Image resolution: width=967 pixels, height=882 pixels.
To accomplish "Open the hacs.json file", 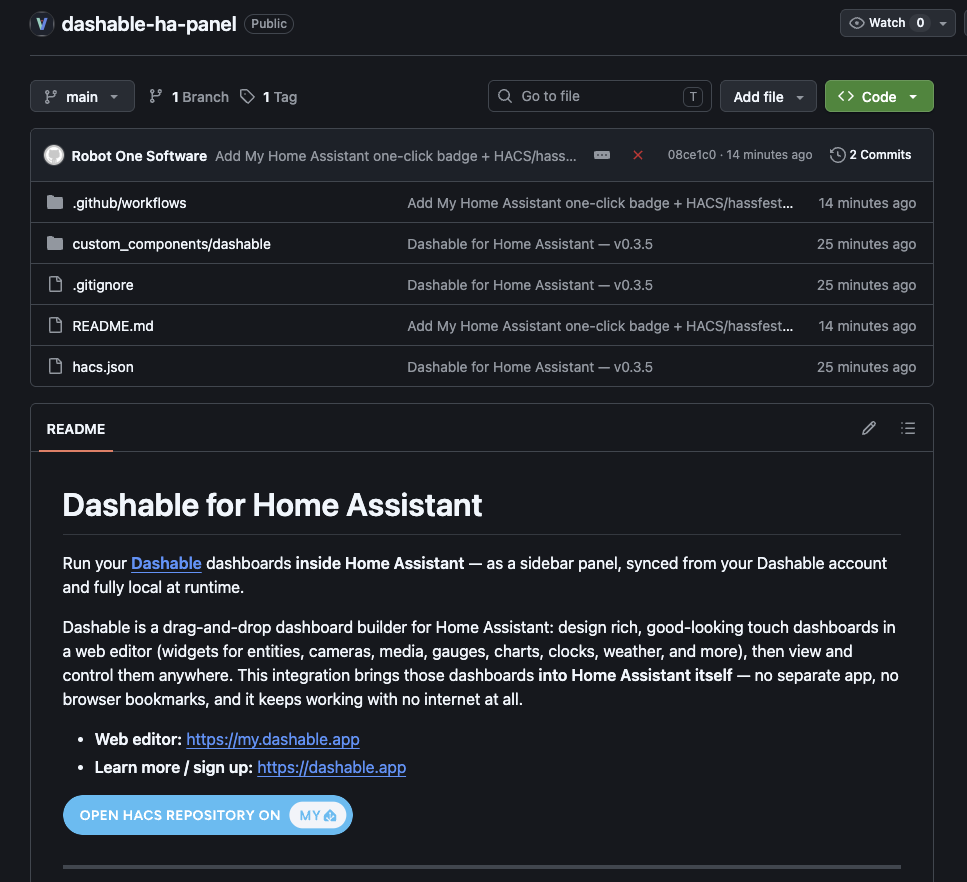I will point(102,367).
